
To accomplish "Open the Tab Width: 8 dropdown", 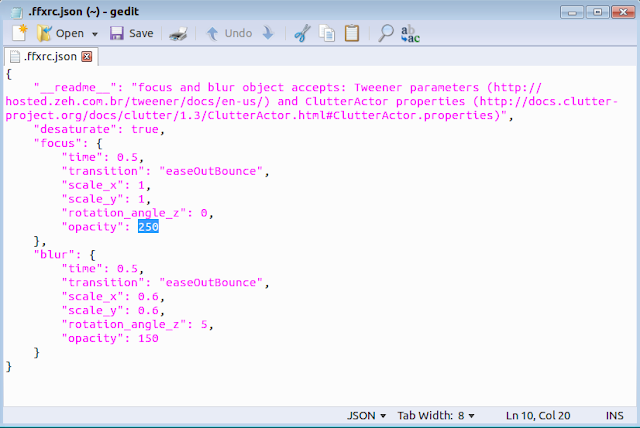I will 436,415.
